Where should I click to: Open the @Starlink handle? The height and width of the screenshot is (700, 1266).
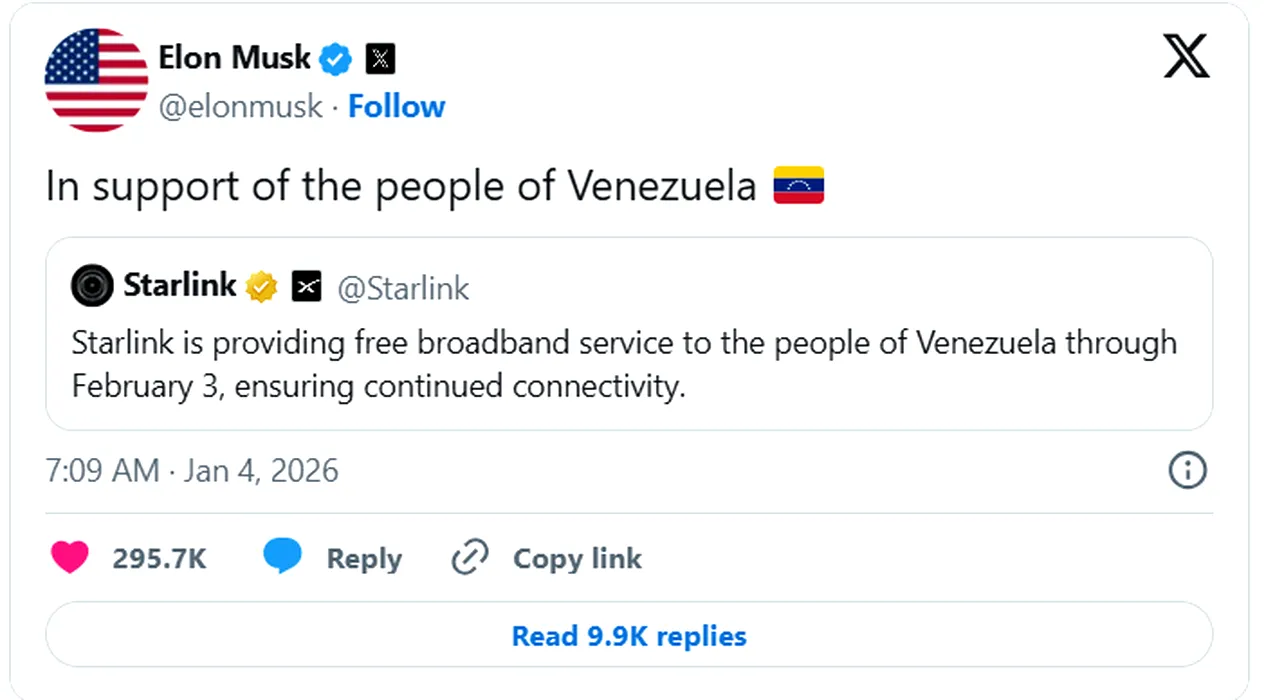pos(403,288)
